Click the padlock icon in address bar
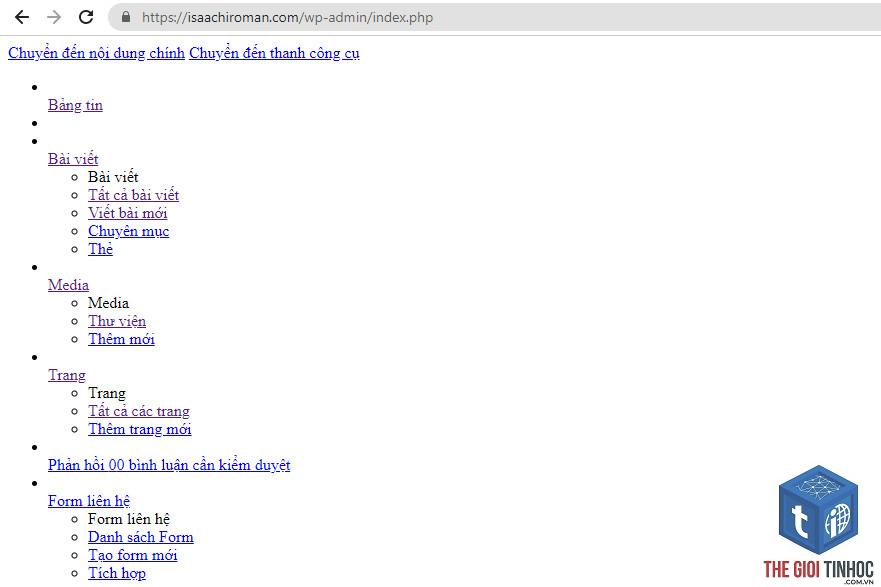This screenshot has width=881, height=587. tap(126, 17)
